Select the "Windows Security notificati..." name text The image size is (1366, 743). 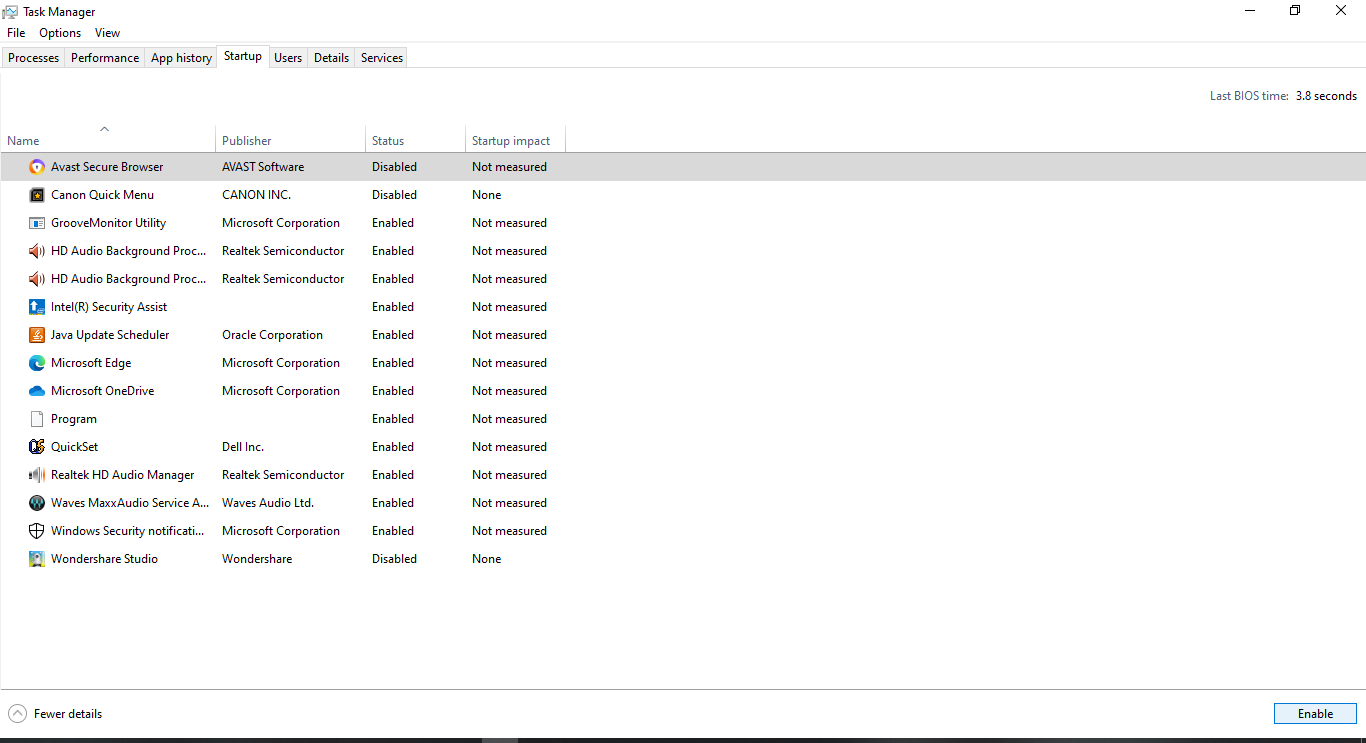click(127, 531)
